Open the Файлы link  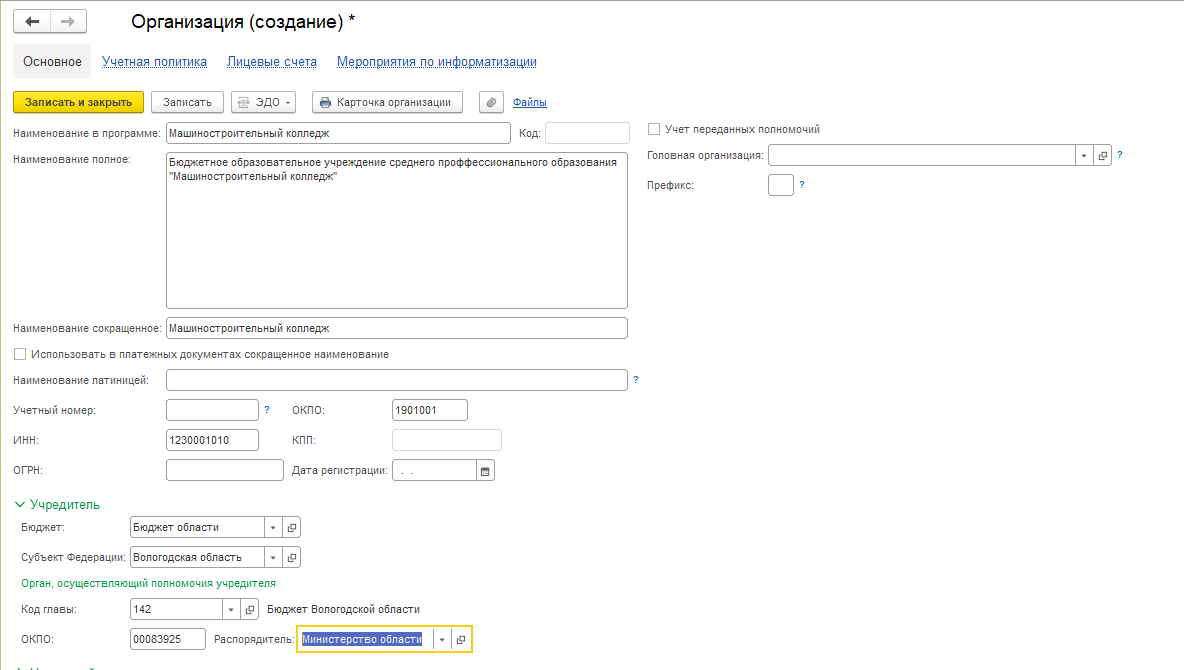(529, 102)
